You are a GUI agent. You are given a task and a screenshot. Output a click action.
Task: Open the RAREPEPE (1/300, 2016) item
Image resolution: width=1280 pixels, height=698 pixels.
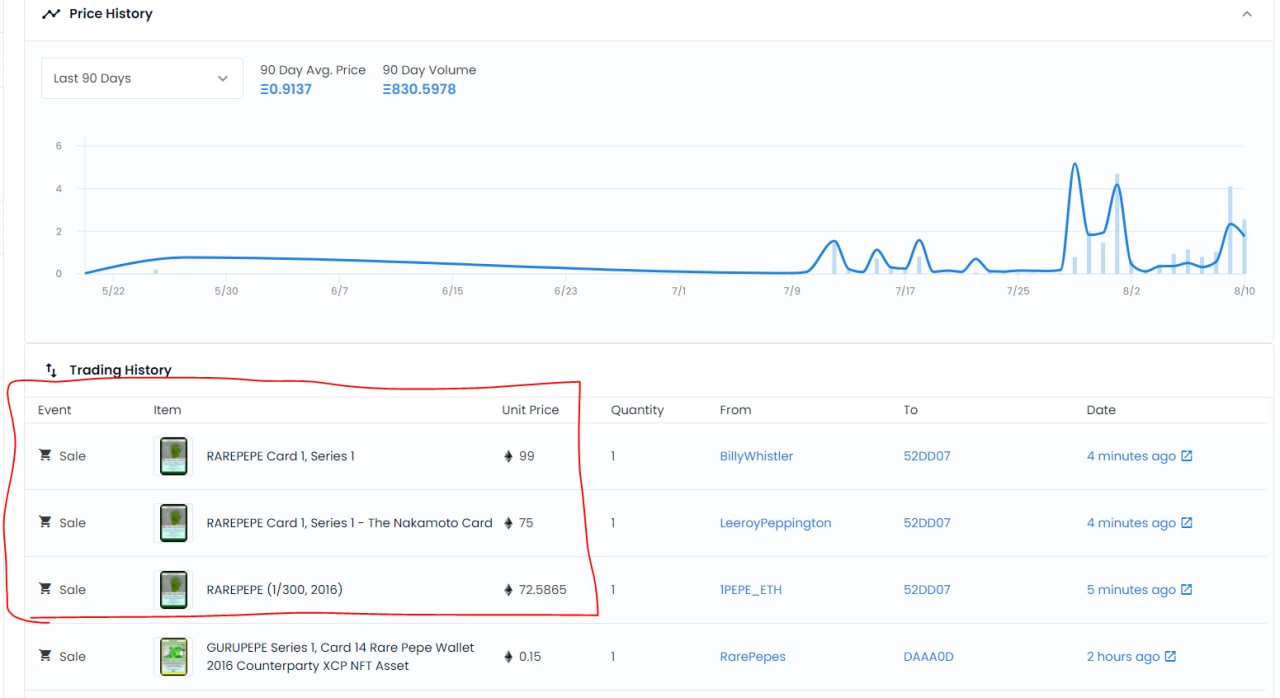coord(274,590)
